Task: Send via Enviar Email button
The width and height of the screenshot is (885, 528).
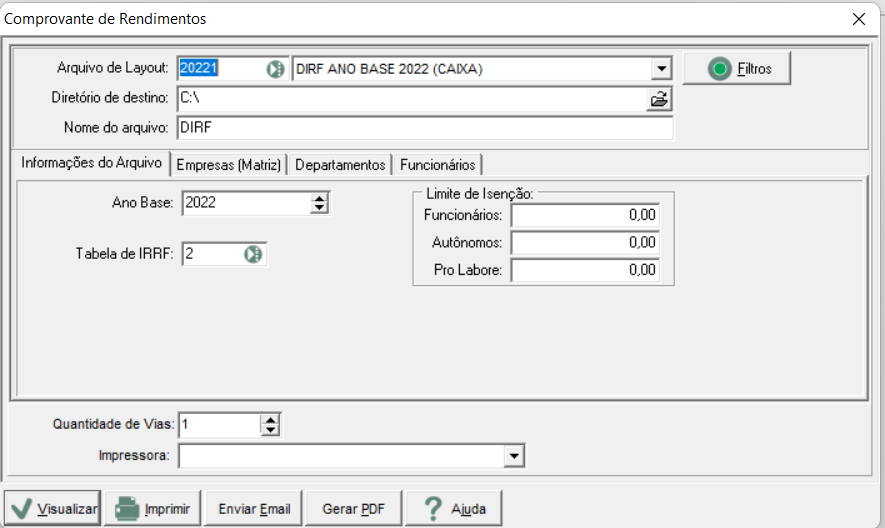Action: click(254, 509)
